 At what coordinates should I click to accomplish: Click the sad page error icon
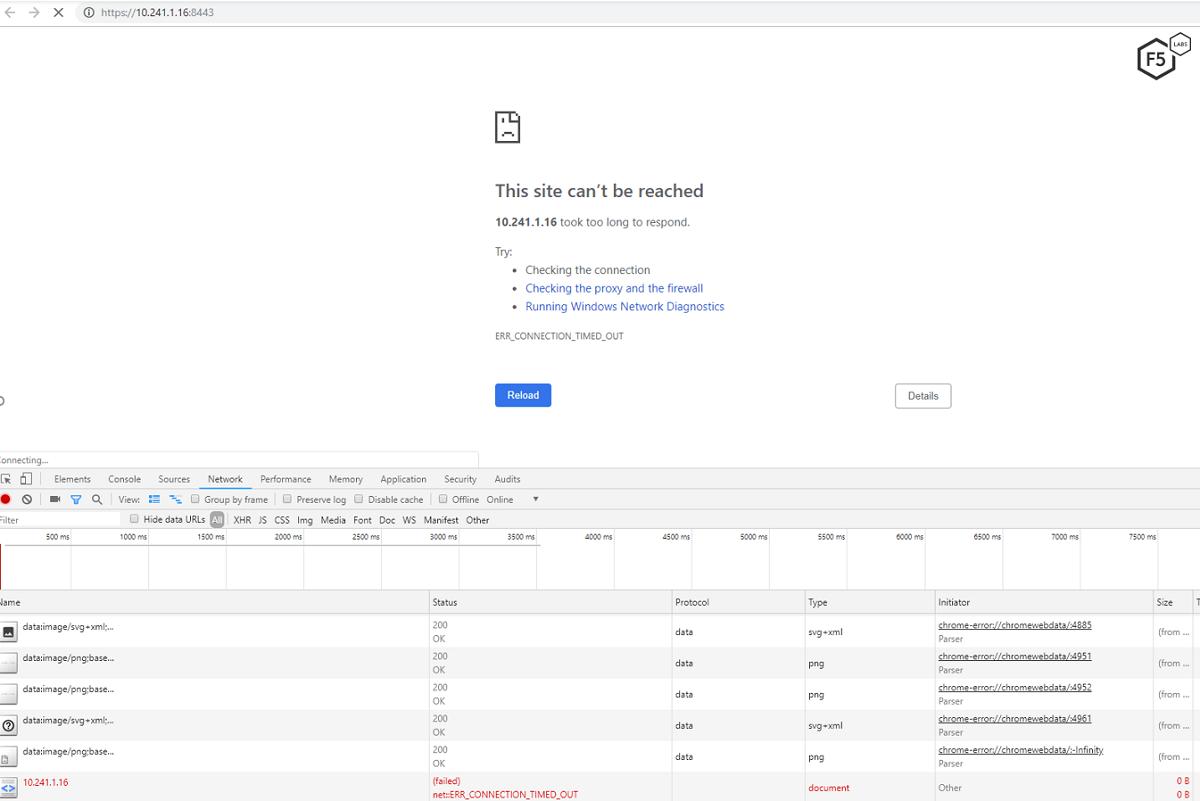(508, 127)
